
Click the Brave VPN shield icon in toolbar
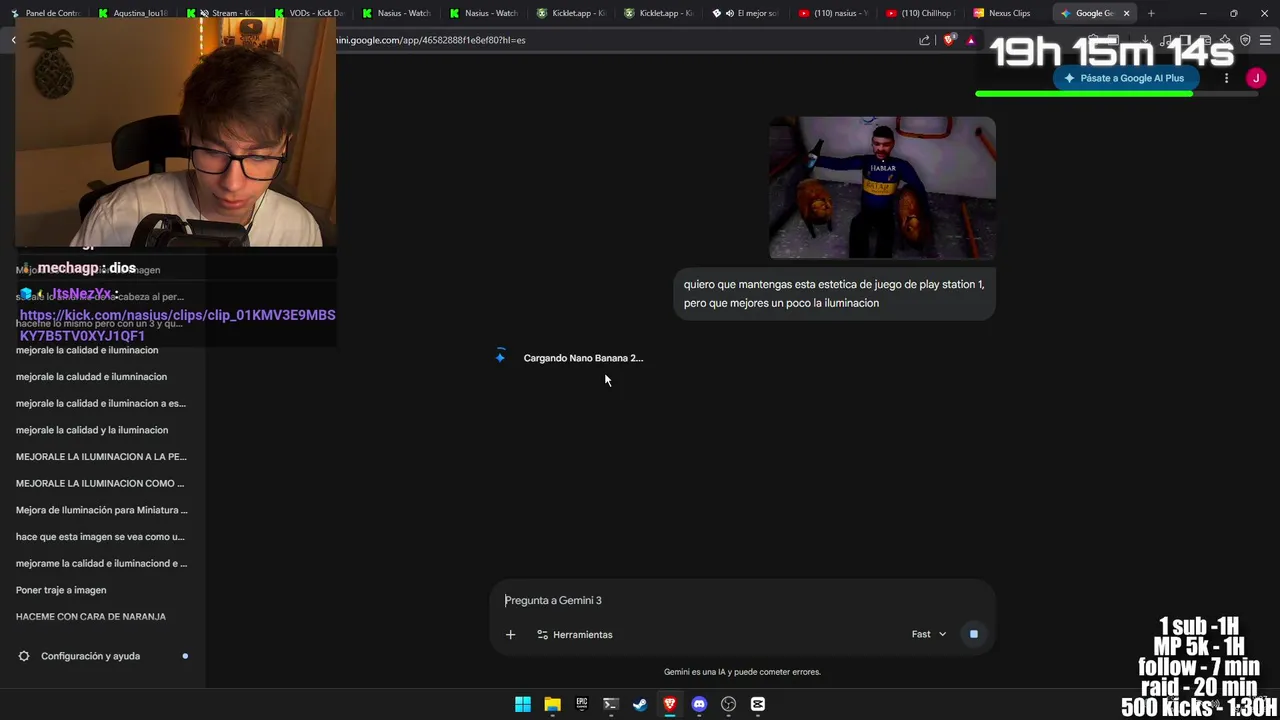1245,40
